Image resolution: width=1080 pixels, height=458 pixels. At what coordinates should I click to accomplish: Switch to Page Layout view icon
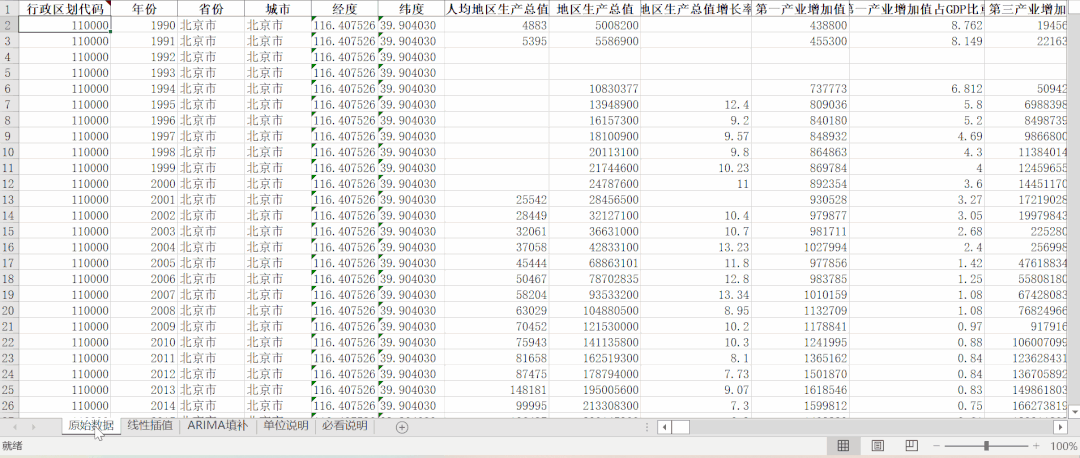pos(878,446)
